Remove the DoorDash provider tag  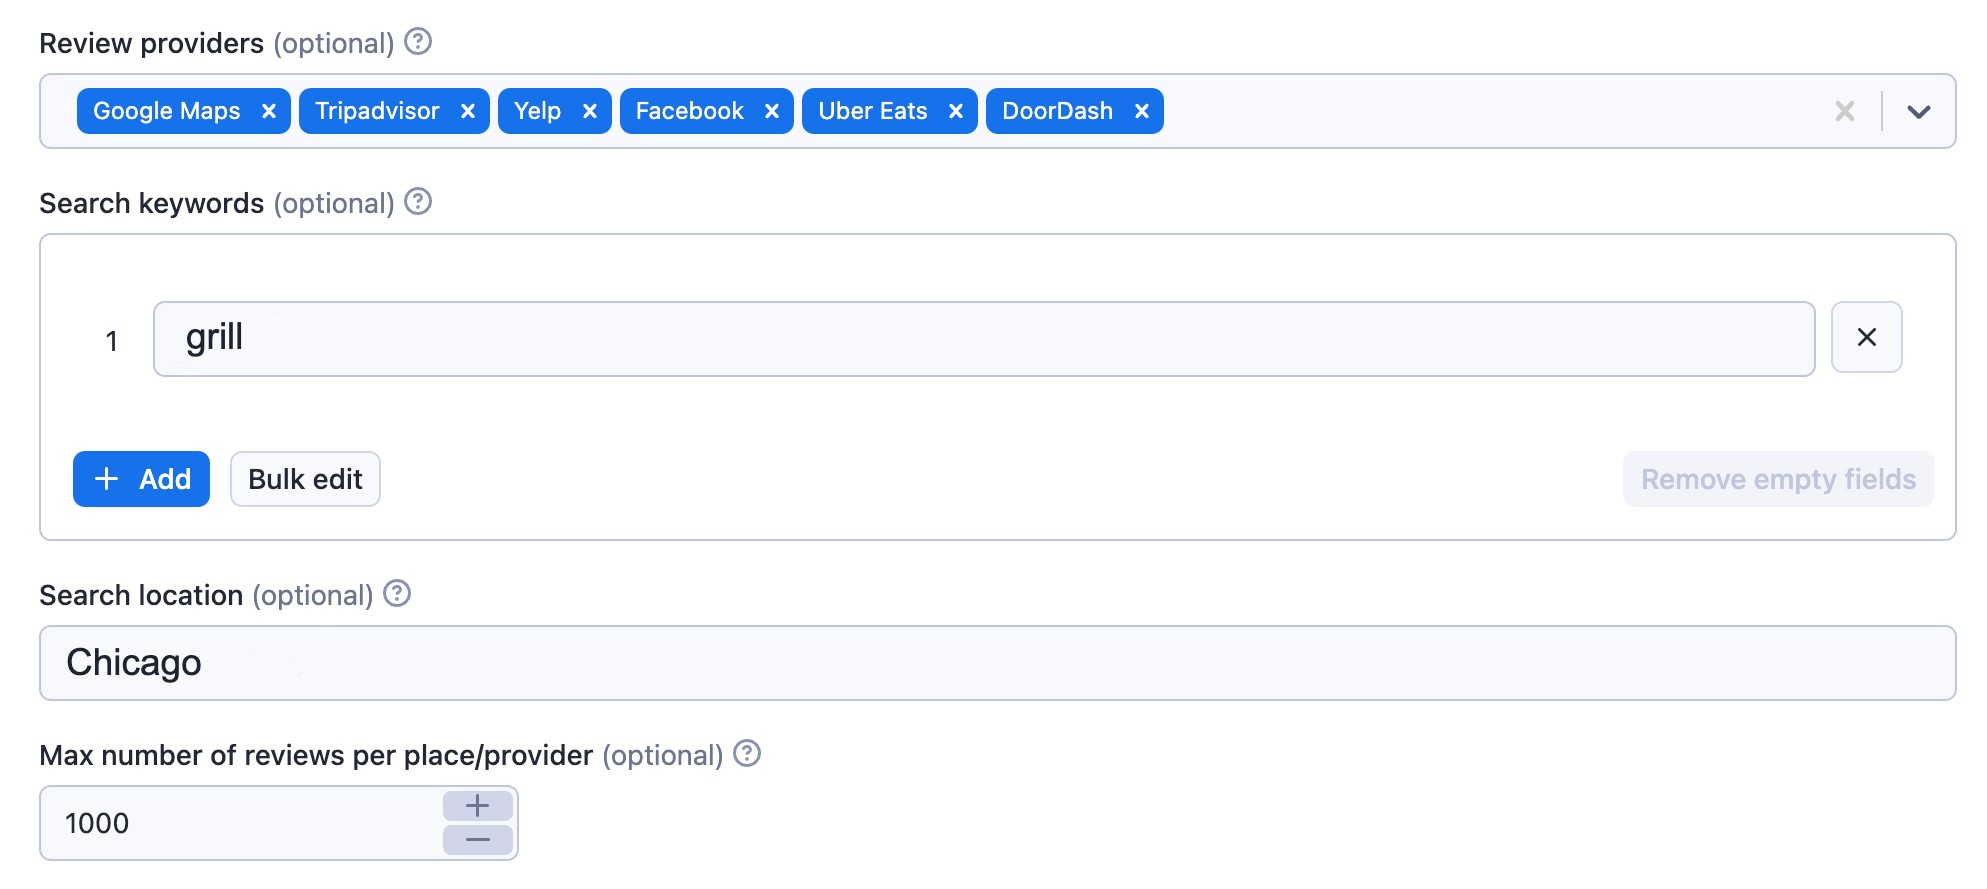[x=1141, y=111]
